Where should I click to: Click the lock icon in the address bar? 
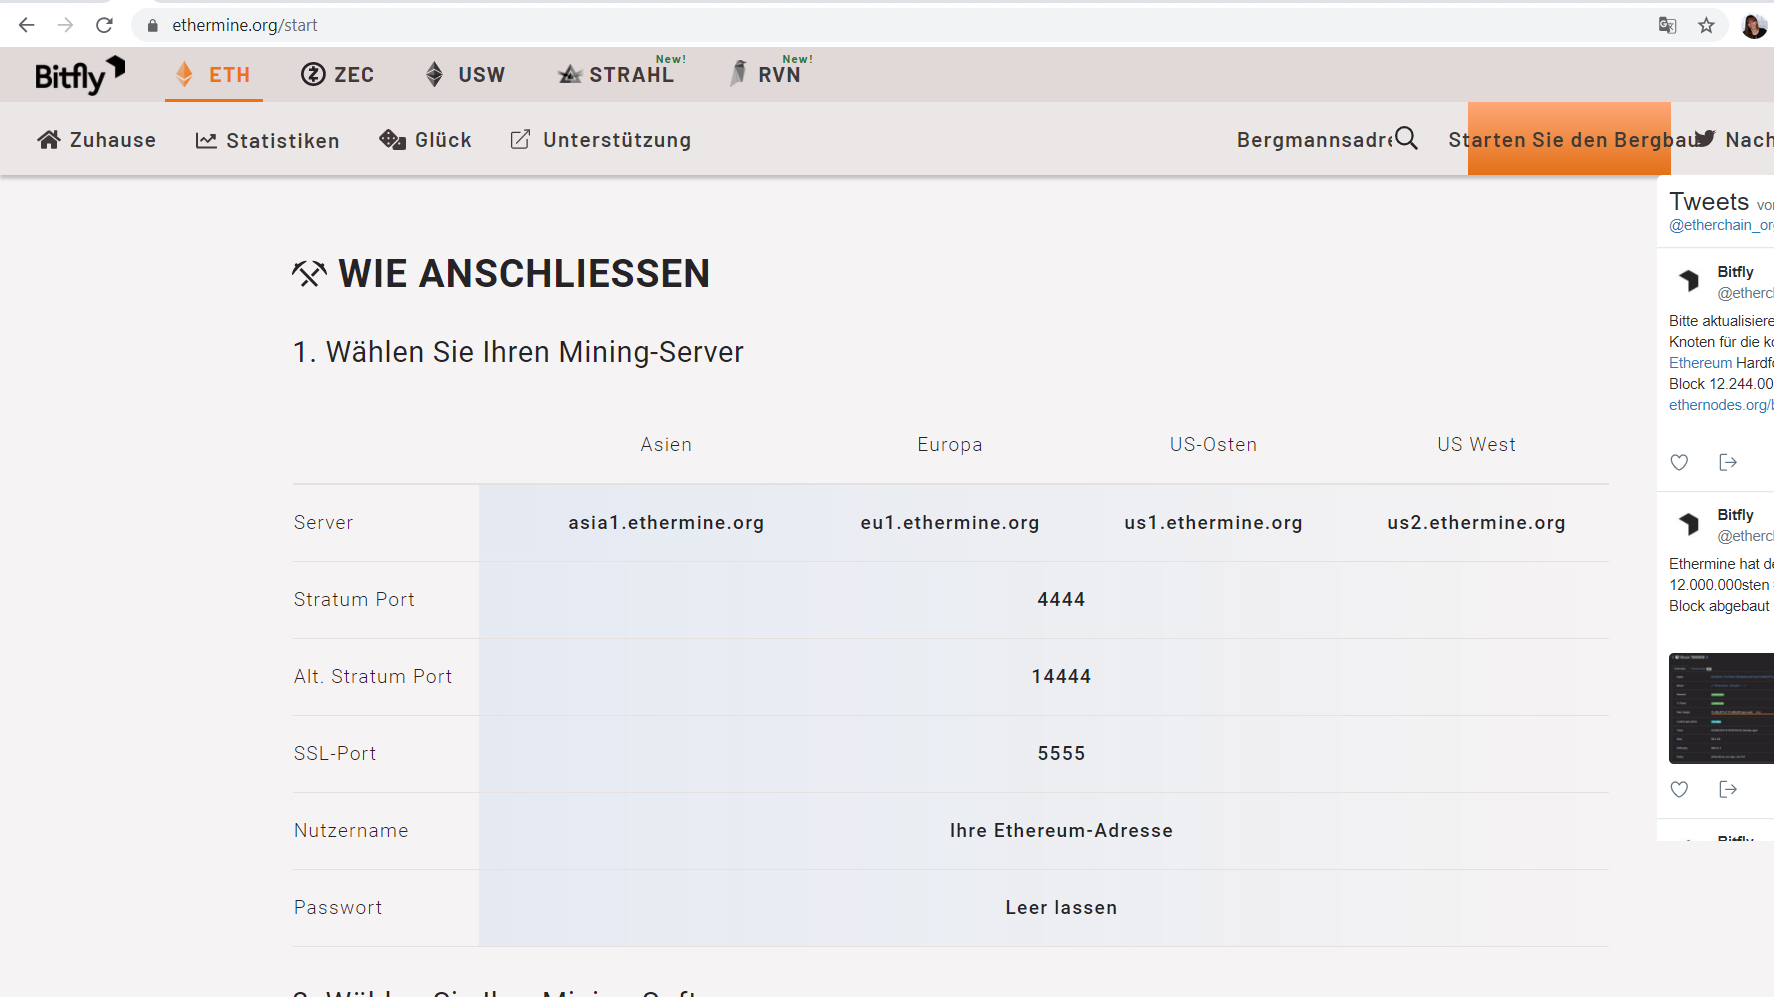153,26
